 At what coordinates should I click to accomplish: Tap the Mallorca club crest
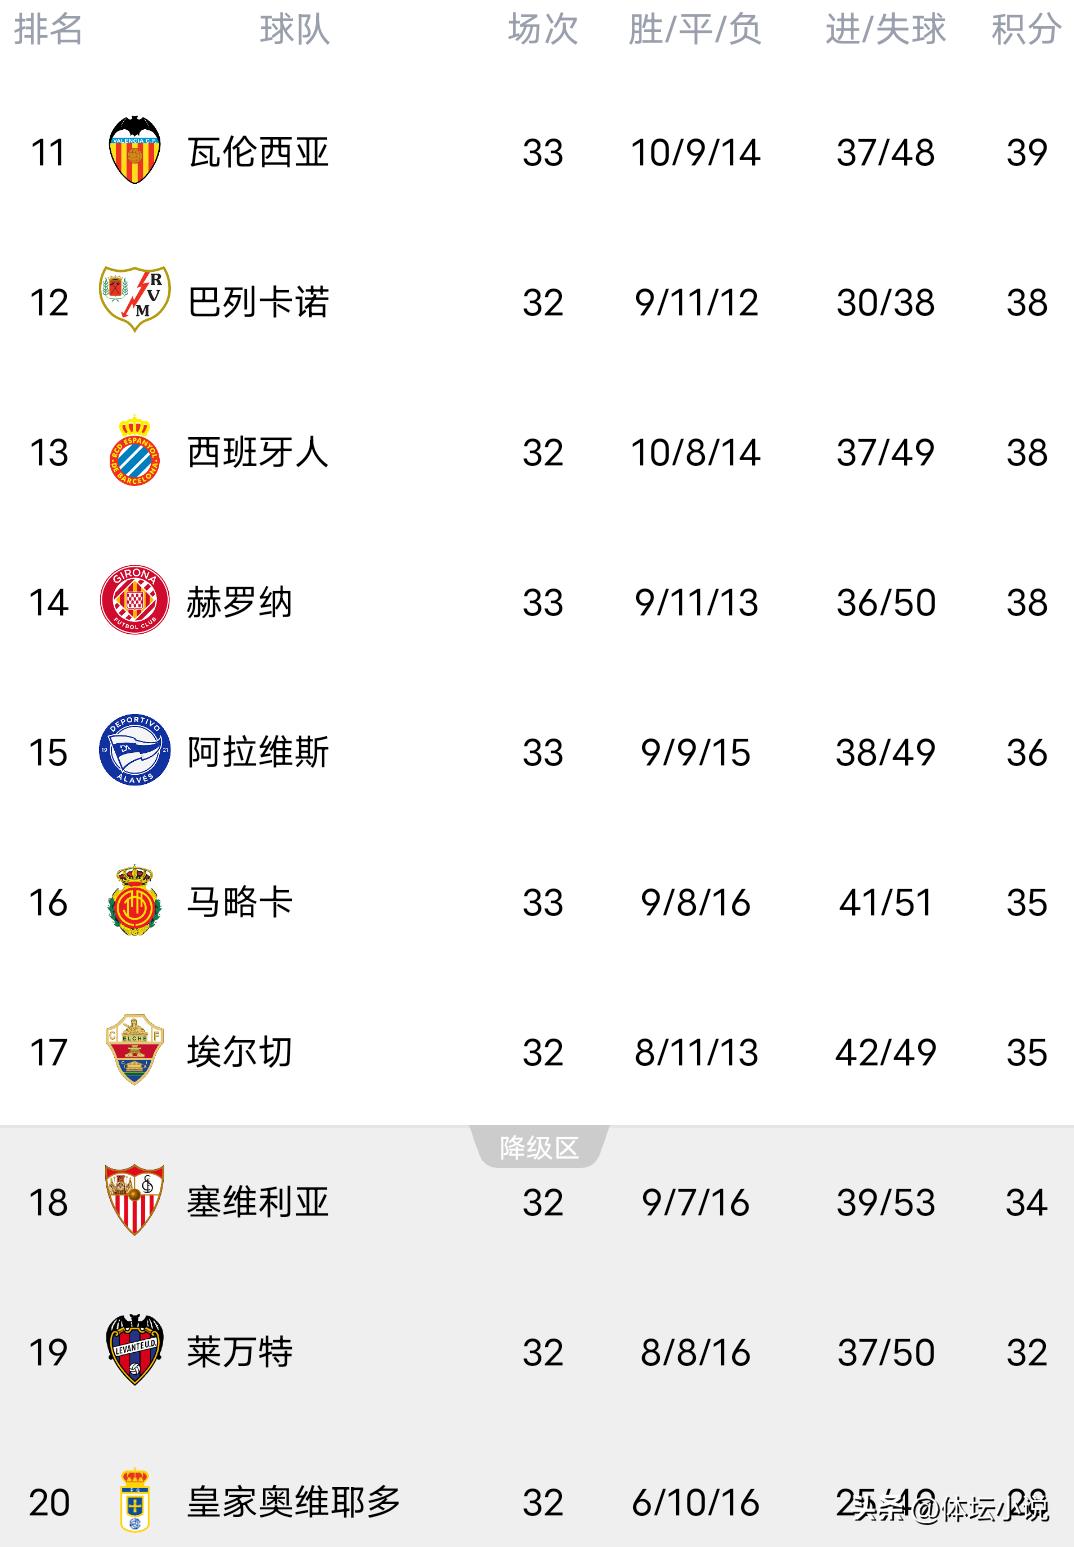point(134,901)
